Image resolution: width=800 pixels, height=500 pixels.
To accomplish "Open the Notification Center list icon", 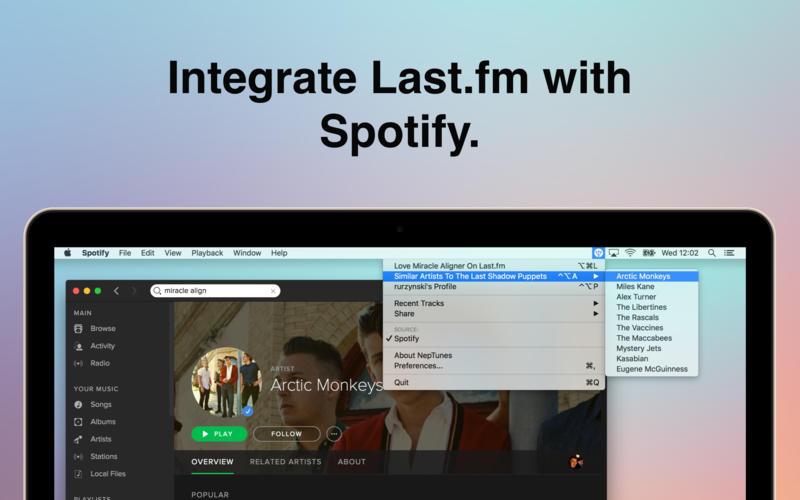I will click(x=730, y=253).
